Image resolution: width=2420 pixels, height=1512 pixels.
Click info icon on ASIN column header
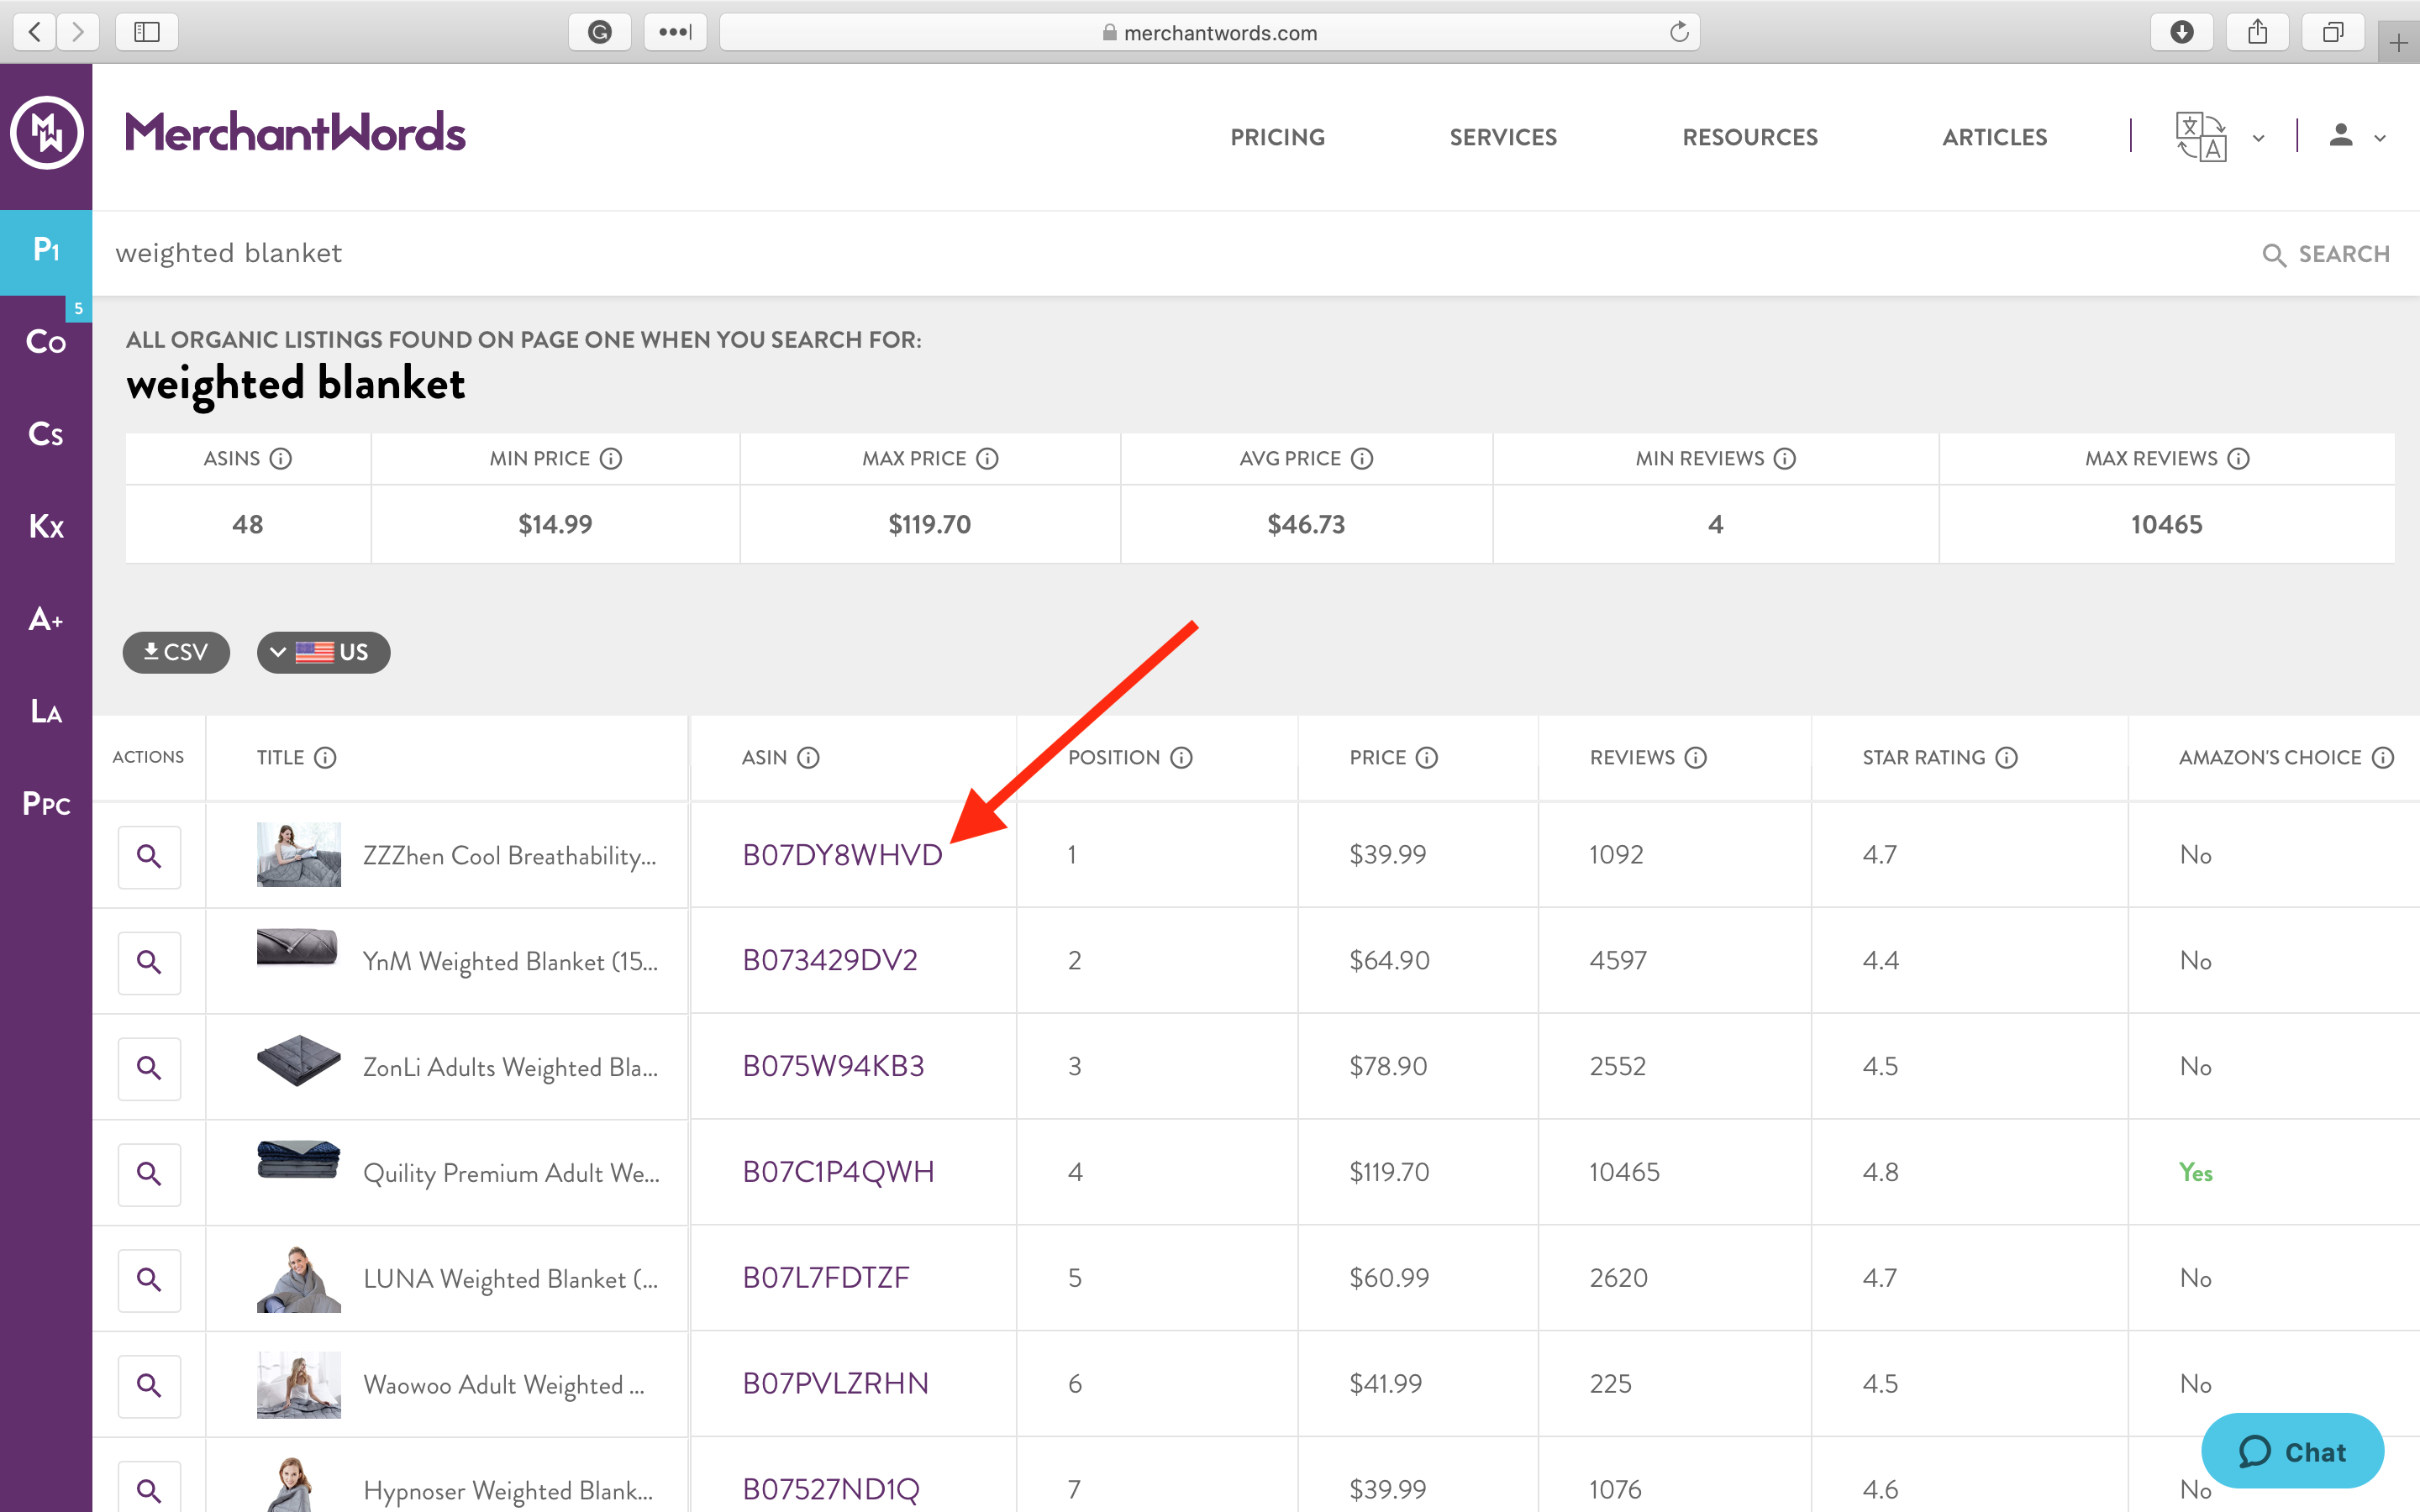click(809, 758)
